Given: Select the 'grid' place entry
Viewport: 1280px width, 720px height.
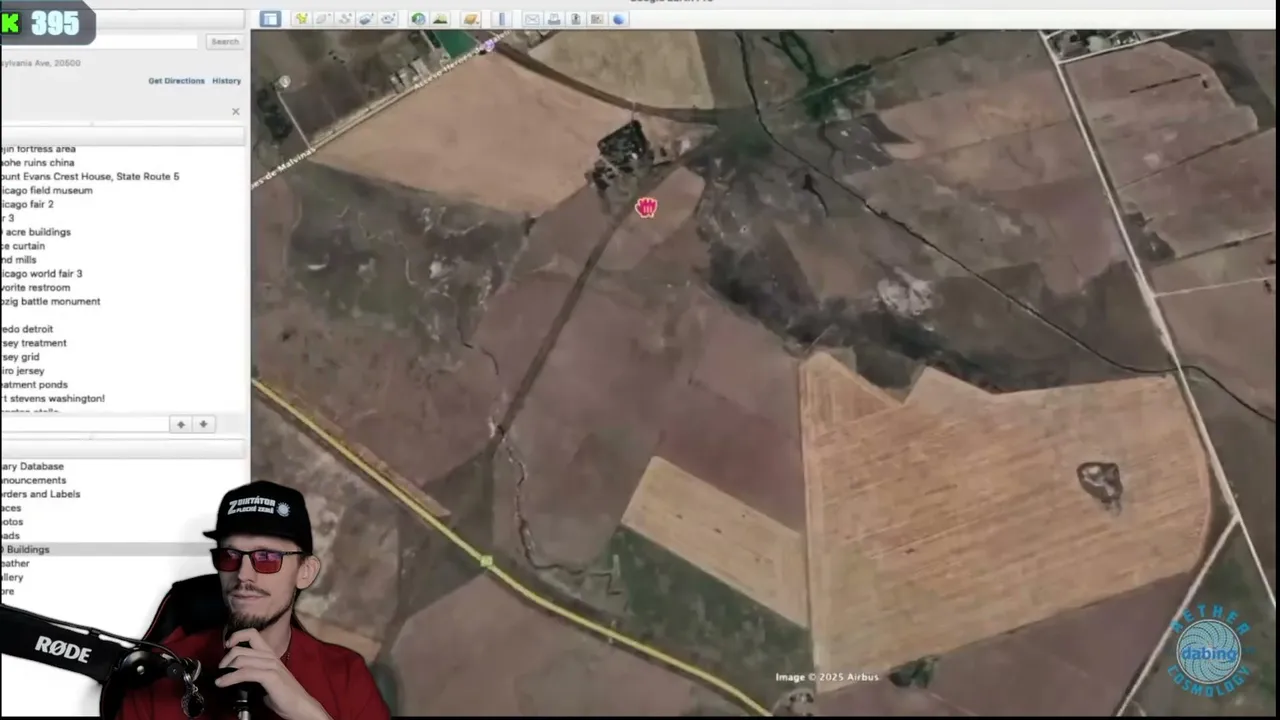Looking at the screenshot, I should point(20,357).
